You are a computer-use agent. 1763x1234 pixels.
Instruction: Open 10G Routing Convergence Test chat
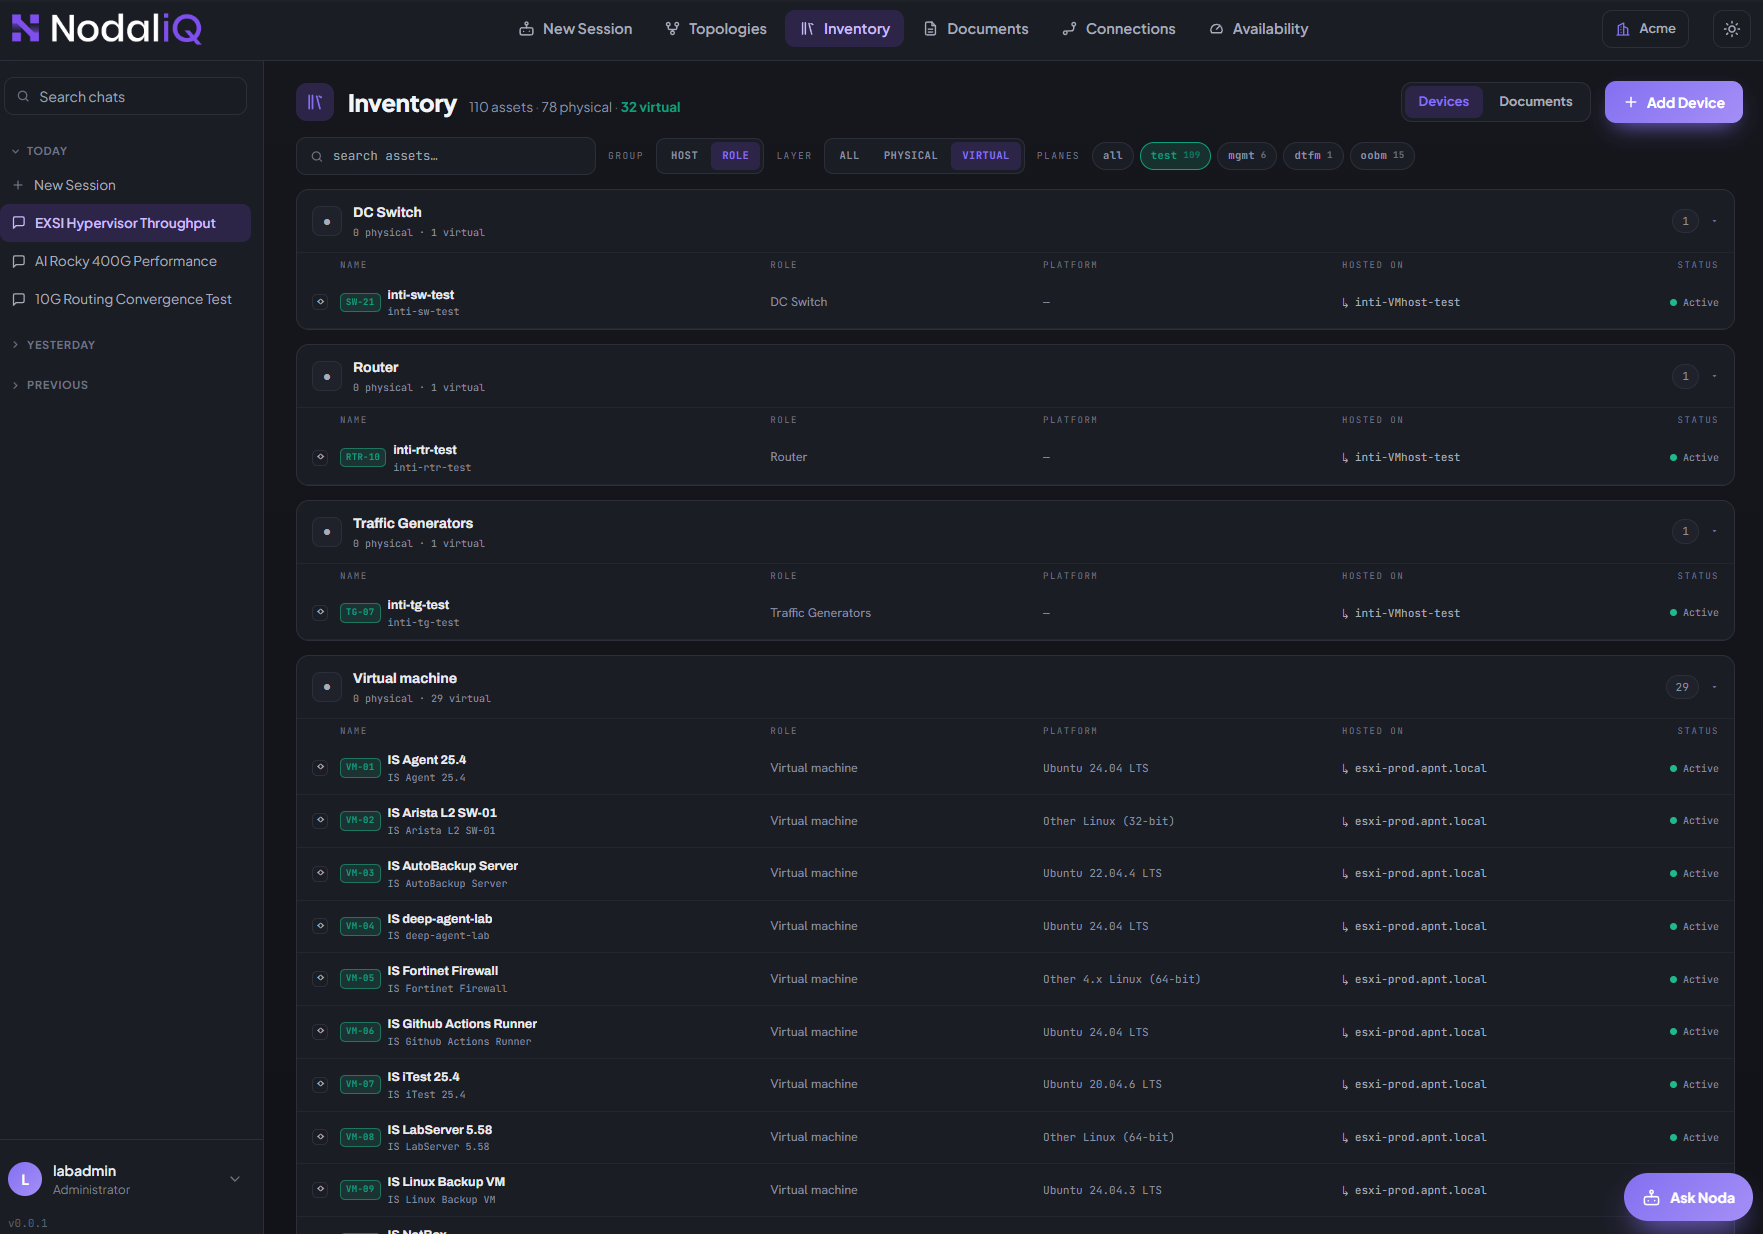pos(126,299)
